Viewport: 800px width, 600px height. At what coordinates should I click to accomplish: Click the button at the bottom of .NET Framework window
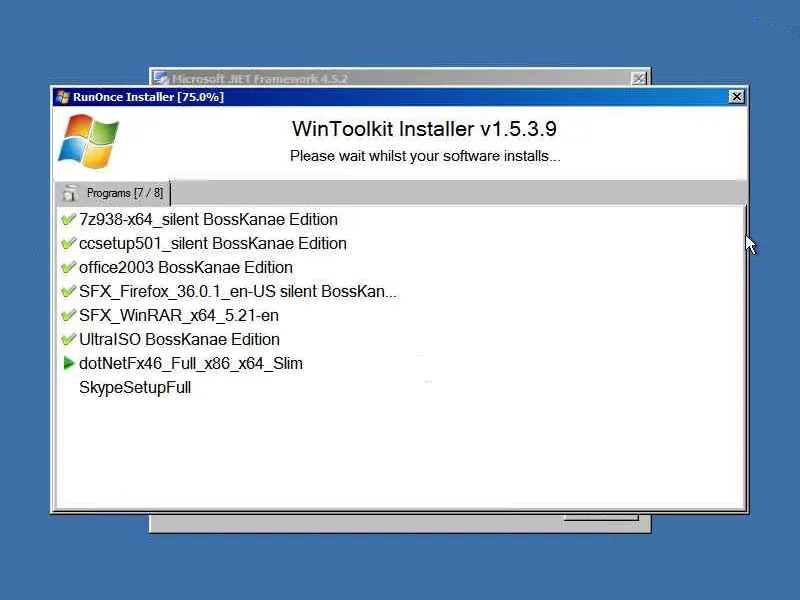coord(601,518)
